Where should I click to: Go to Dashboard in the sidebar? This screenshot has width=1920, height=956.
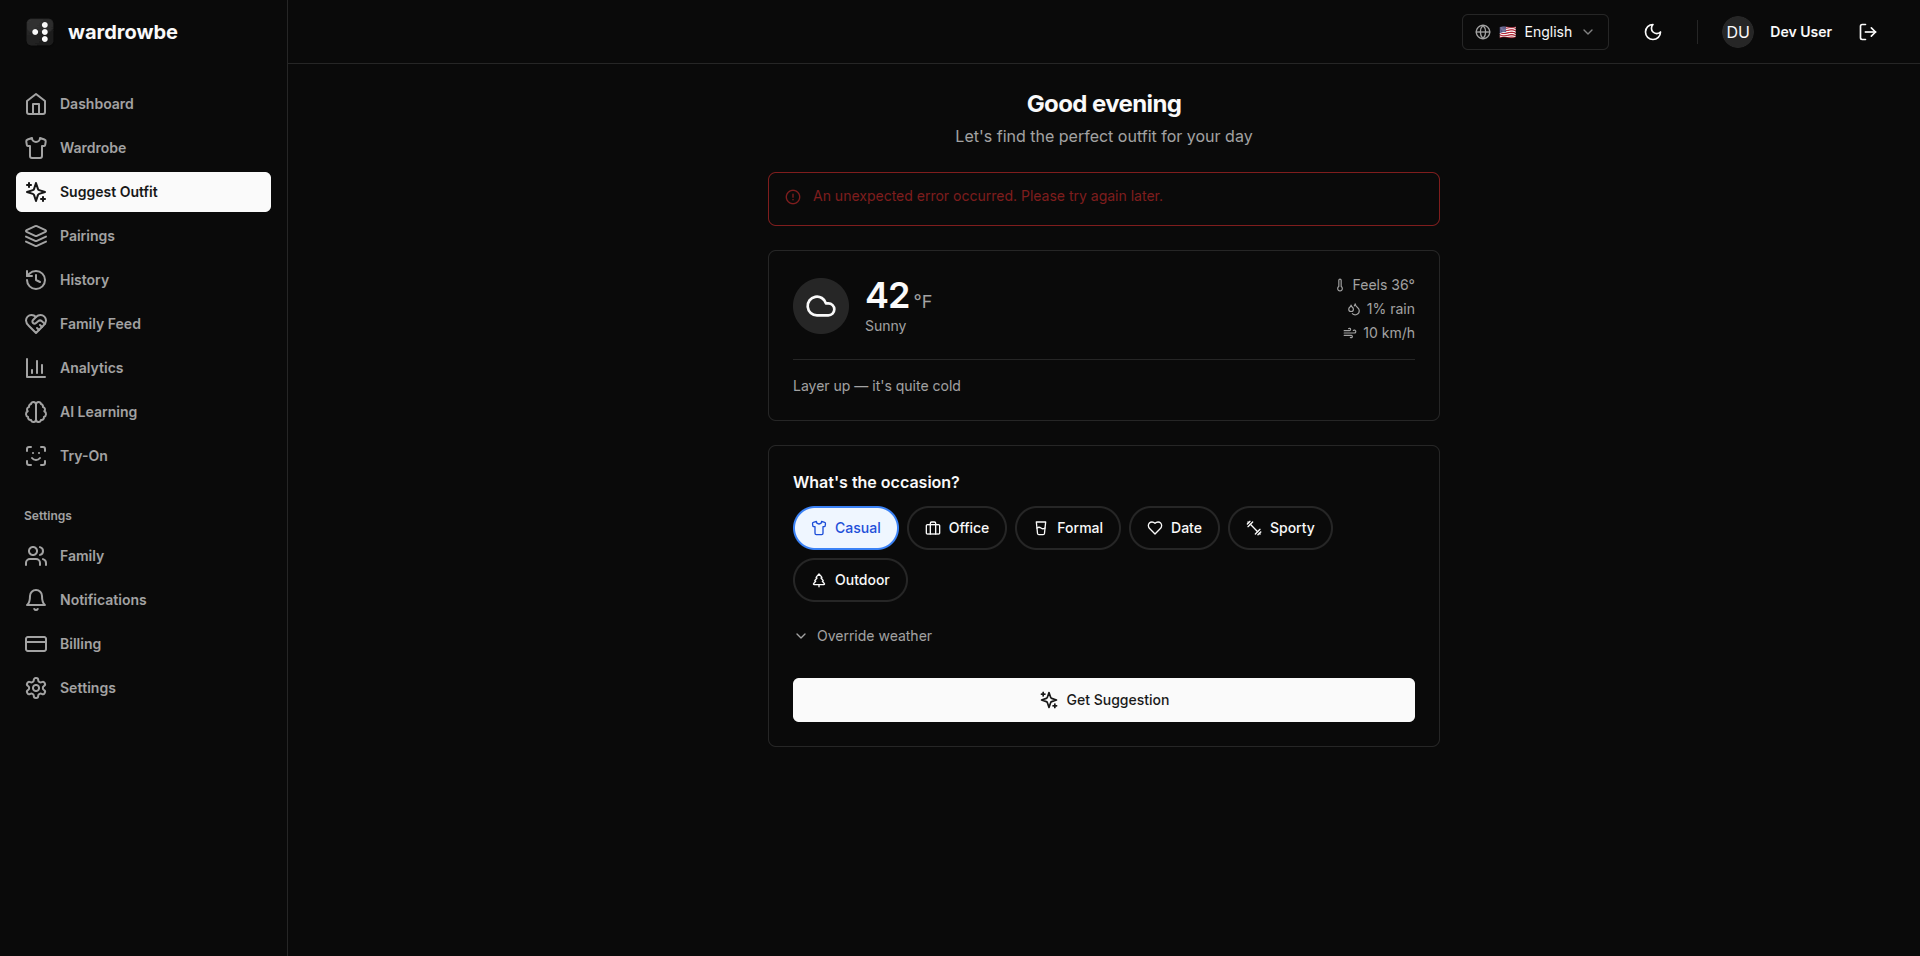coord(96,104)
